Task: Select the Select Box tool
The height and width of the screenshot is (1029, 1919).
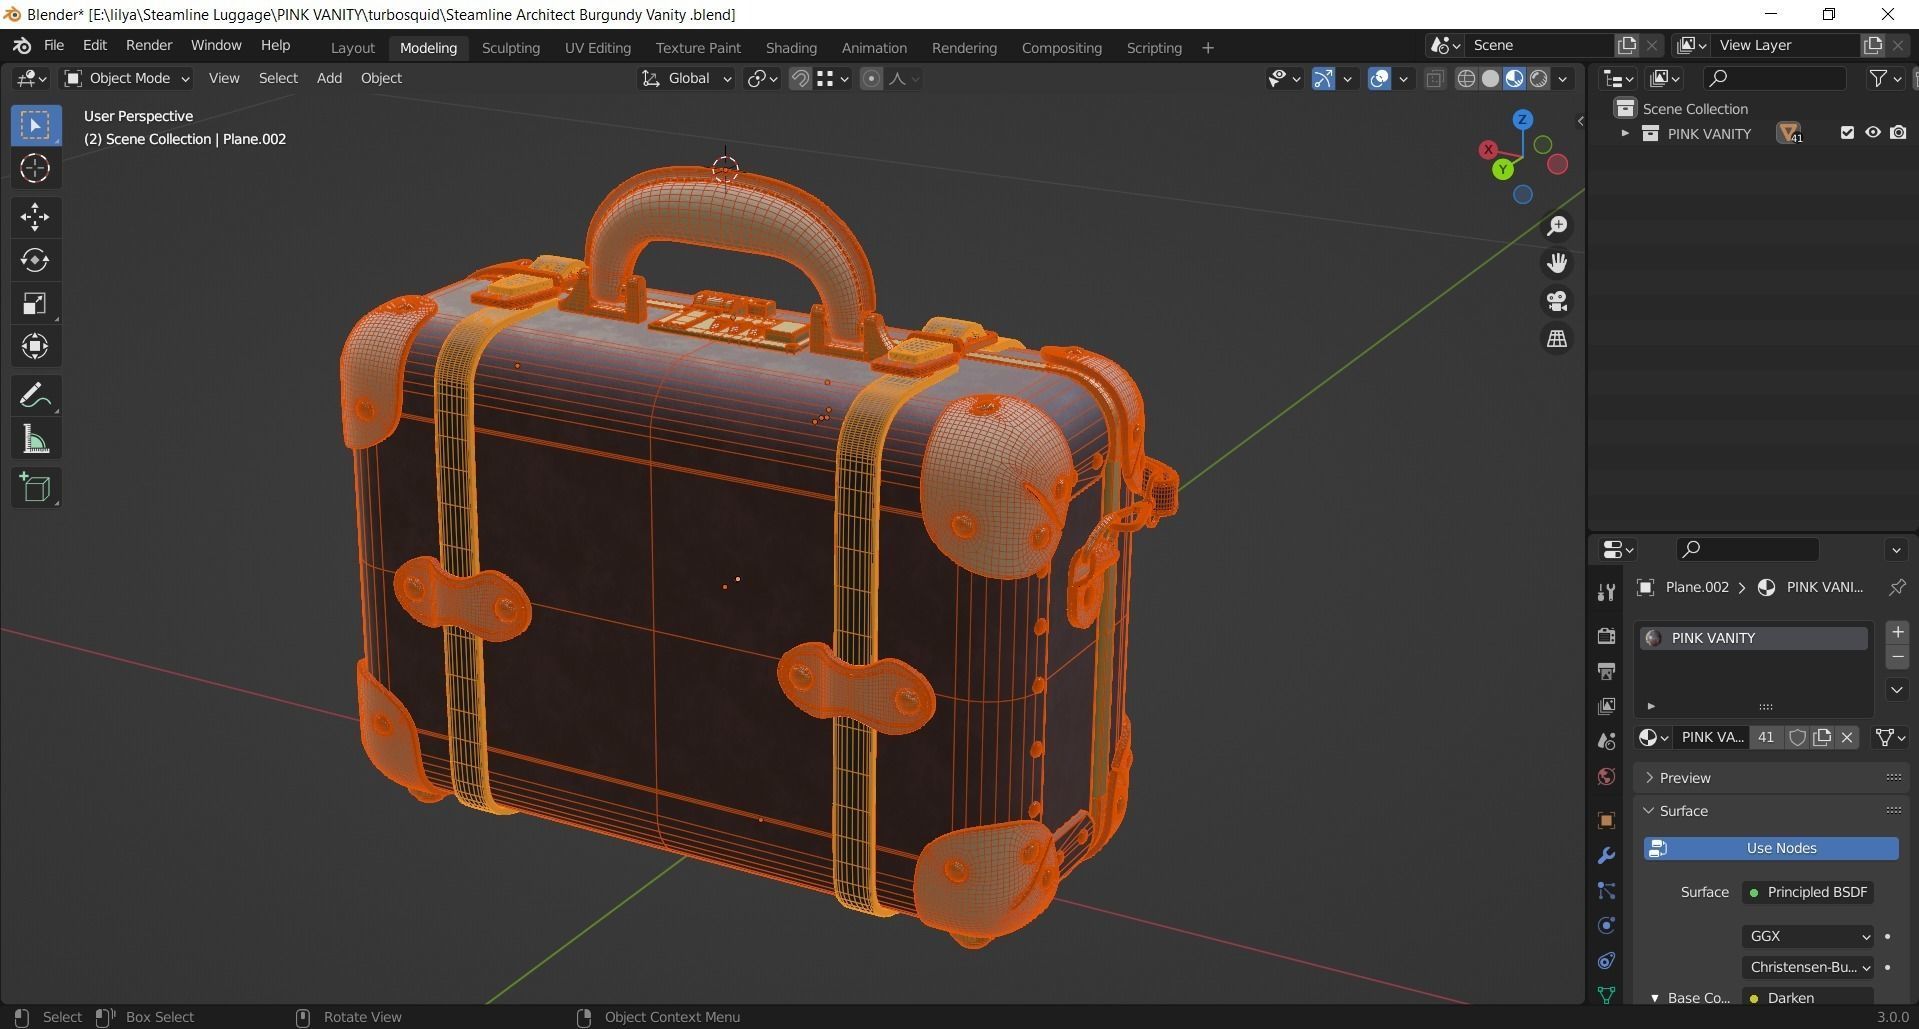Action: [x=35, y=125]
